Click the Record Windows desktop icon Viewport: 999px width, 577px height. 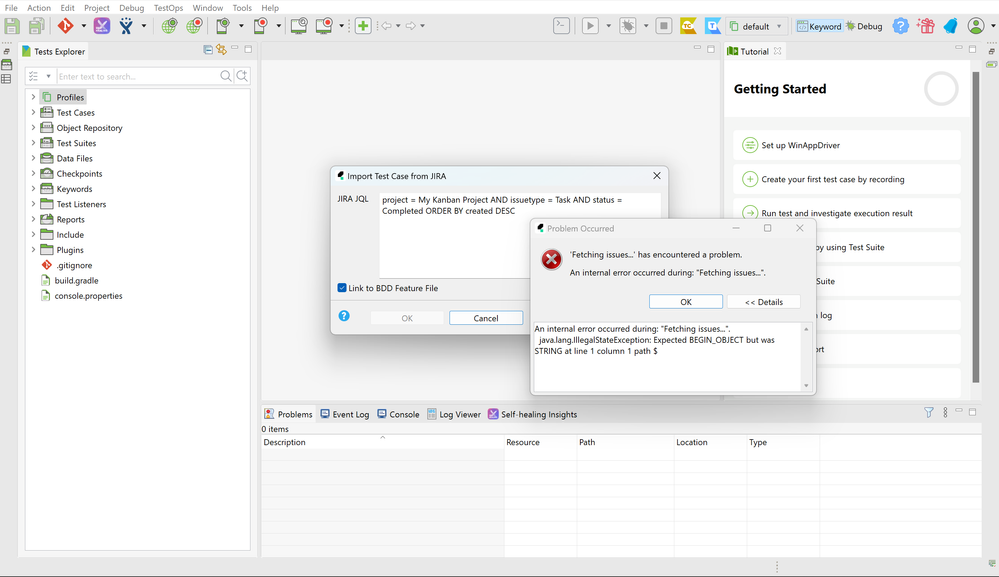tap(324, 26)
